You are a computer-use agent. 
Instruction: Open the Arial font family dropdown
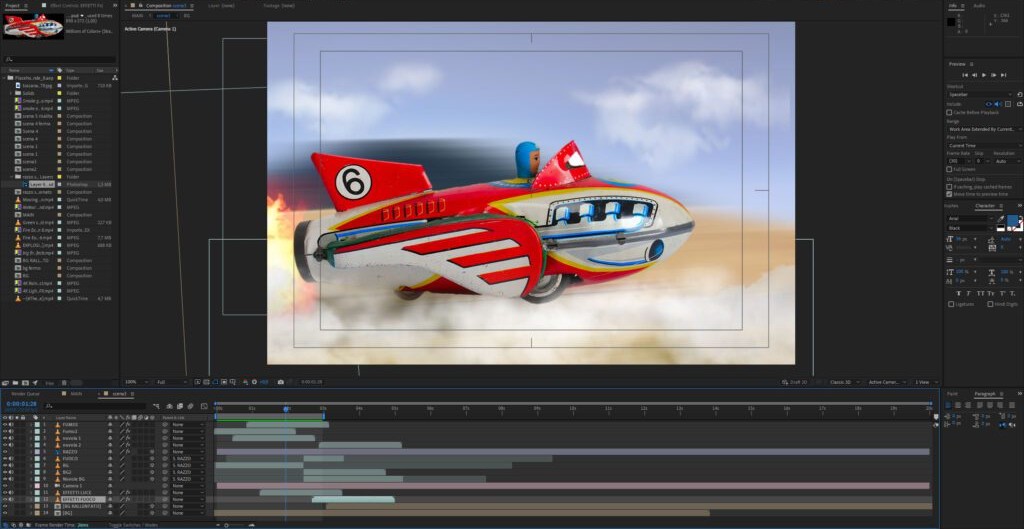pyautogui.click(x=971, y=218)
